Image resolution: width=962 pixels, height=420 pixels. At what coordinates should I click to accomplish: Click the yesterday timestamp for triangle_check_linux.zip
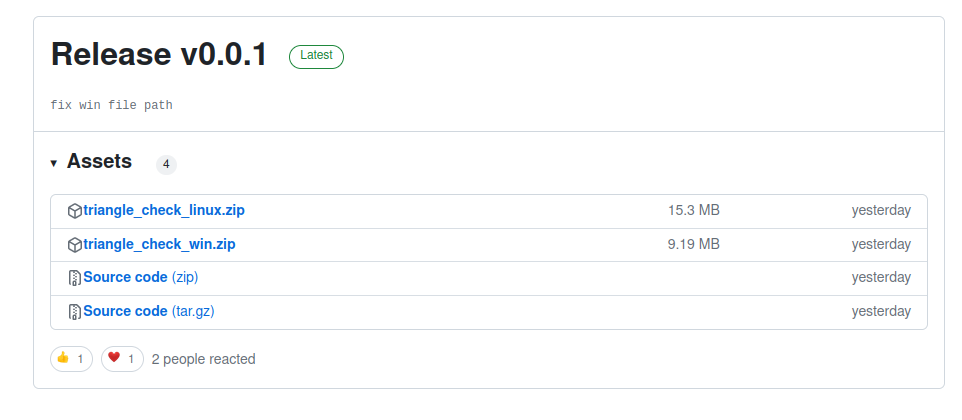click(x=881, y=210)
